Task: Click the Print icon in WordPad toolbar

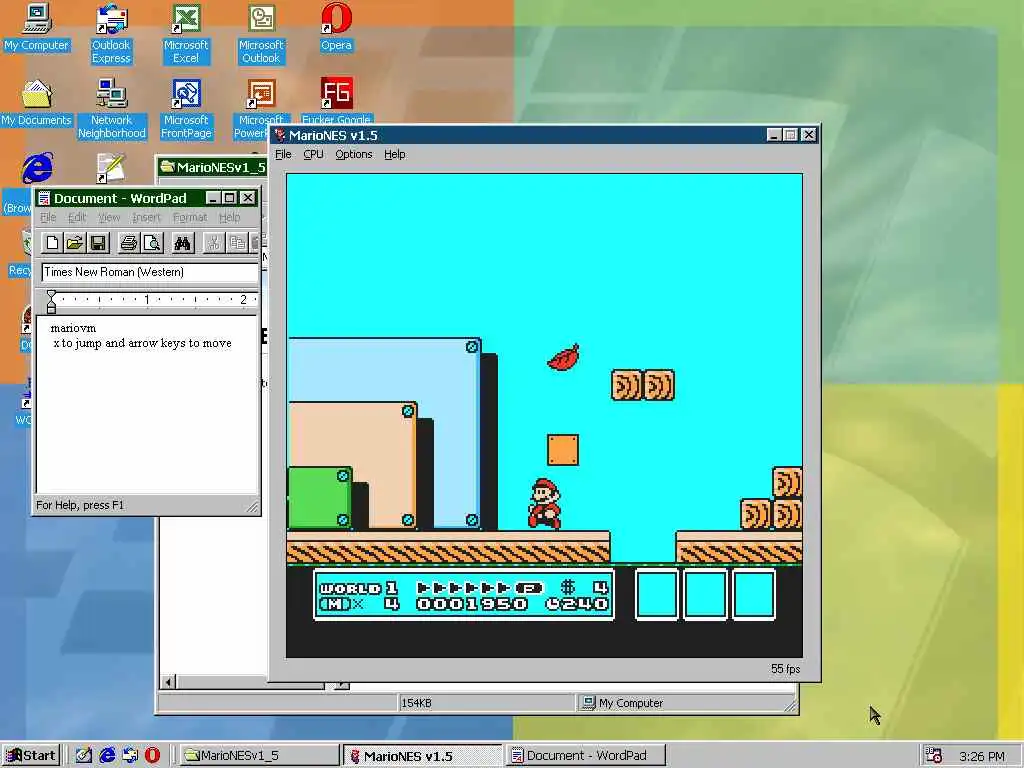Action: point(129,244)
